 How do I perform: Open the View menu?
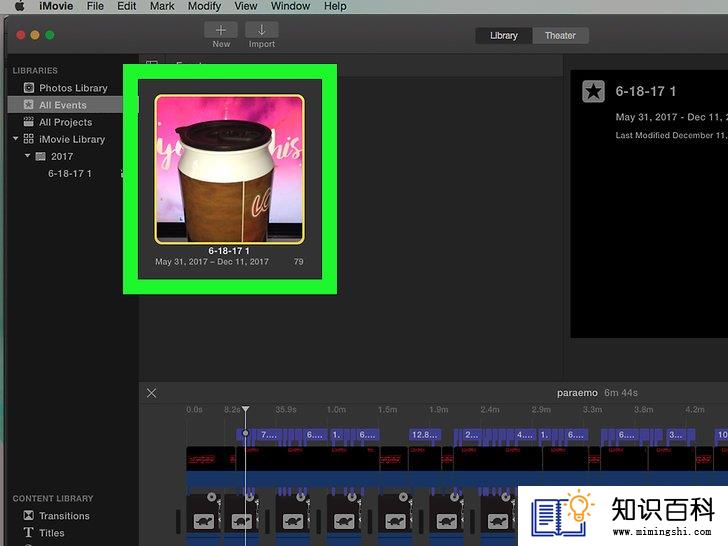tap(246, 6)
